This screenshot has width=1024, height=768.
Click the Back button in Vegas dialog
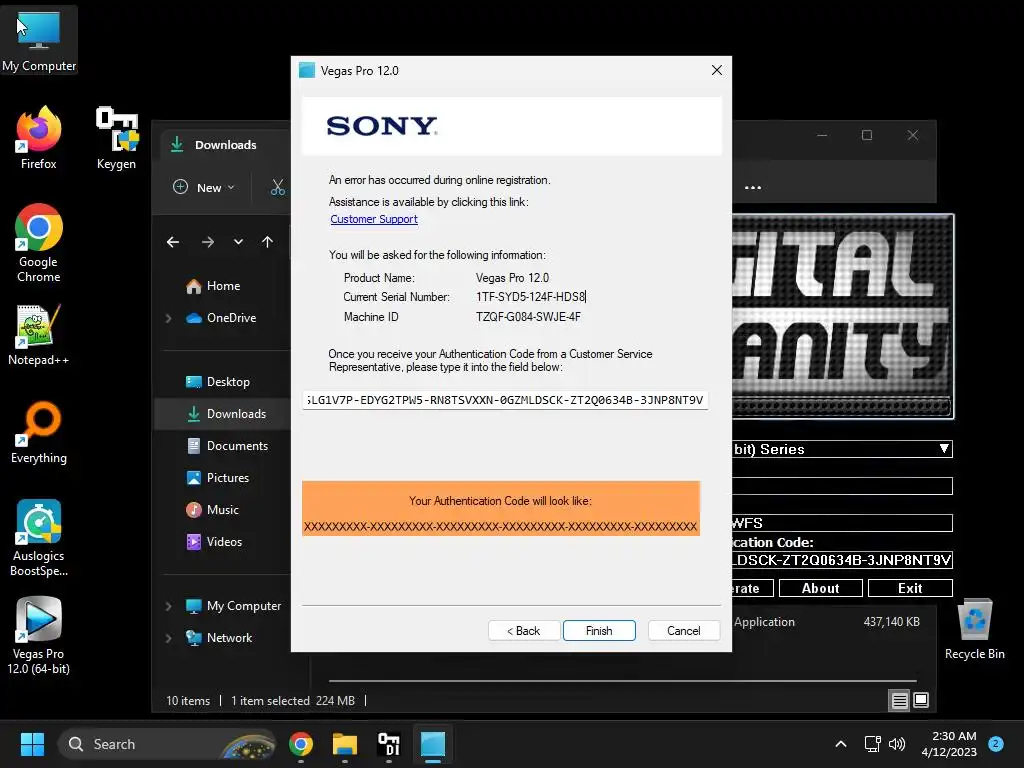[524, 631]
